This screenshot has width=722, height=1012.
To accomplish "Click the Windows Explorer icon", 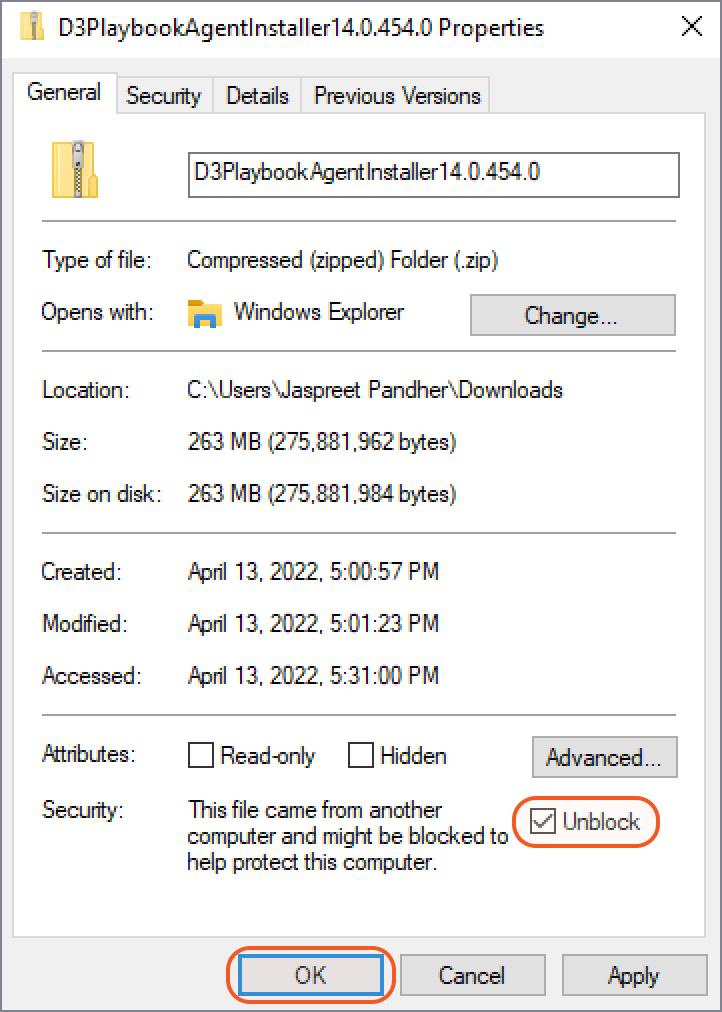I will (x=205, y=314).
